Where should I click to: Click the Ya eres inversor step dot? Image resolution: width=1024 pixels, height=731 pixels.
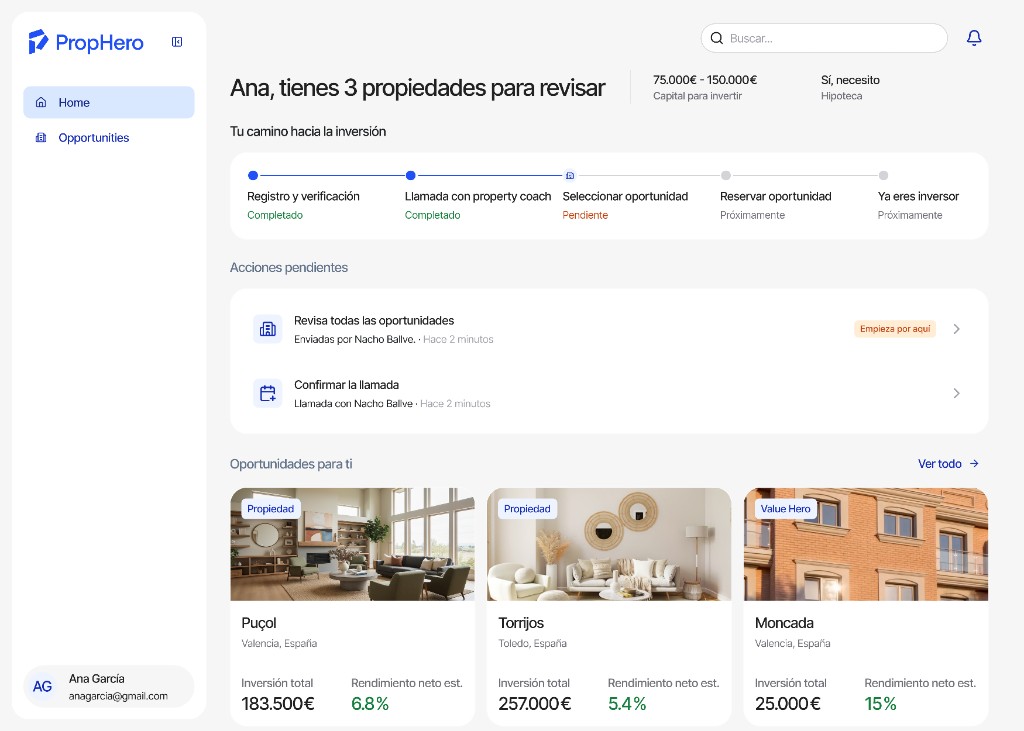tap(883, 175)
